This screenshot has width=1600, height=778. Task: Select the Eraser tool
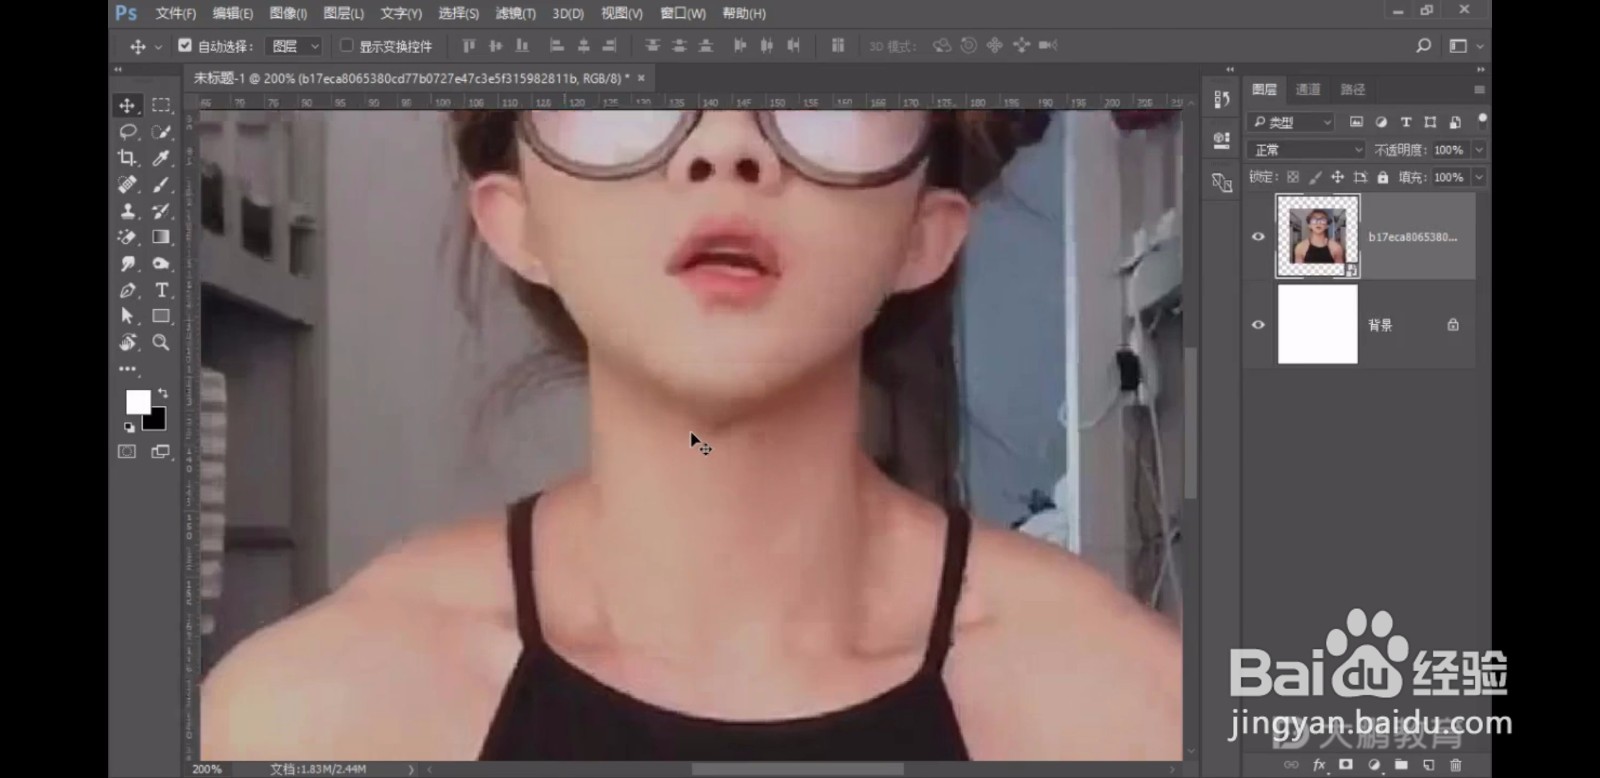[x=127, y=237]
